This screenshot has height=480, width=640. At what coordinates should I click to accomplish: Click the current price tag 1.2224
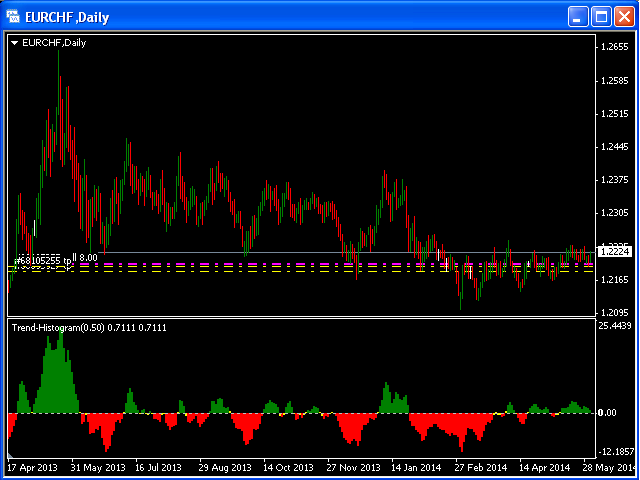614,251
